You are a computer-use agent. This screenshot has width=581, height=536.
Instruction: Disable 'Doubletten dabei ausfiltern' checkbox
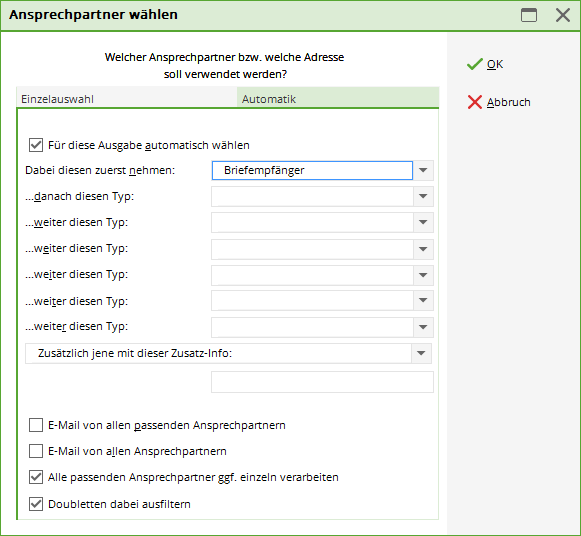[36, 504]
